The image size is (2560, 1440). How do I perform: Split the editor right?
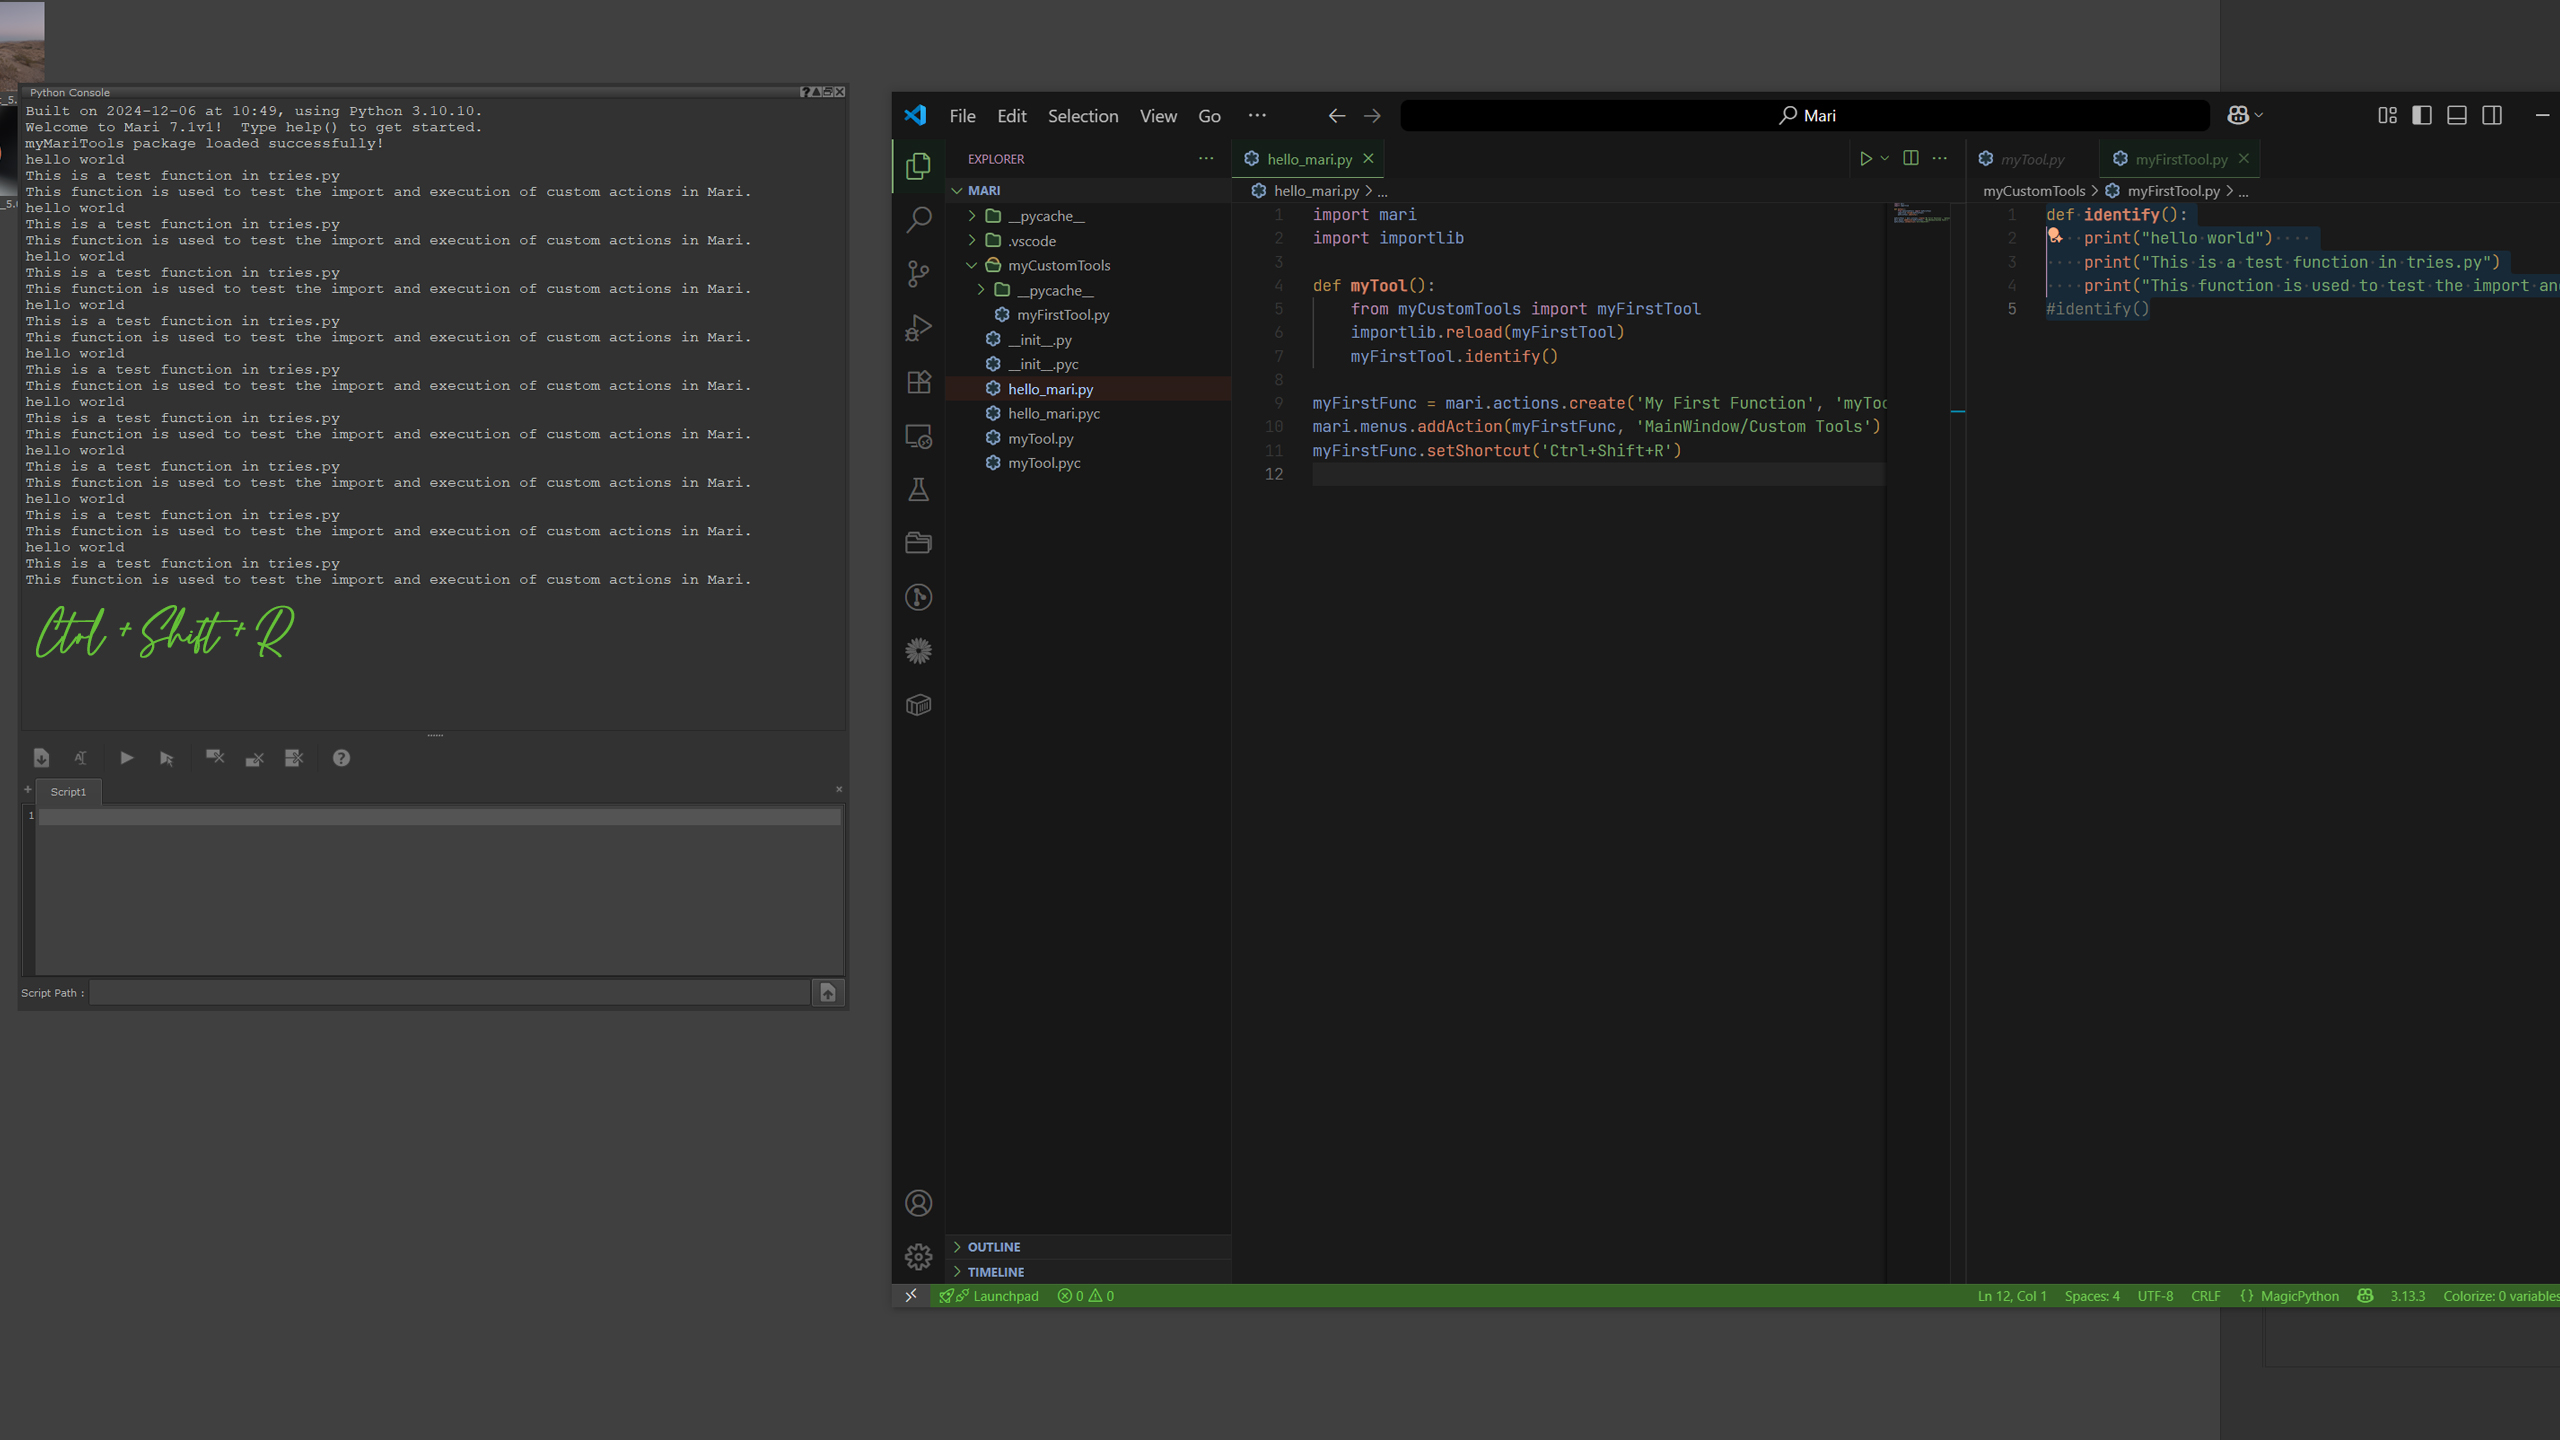[x=1910, y=159]
